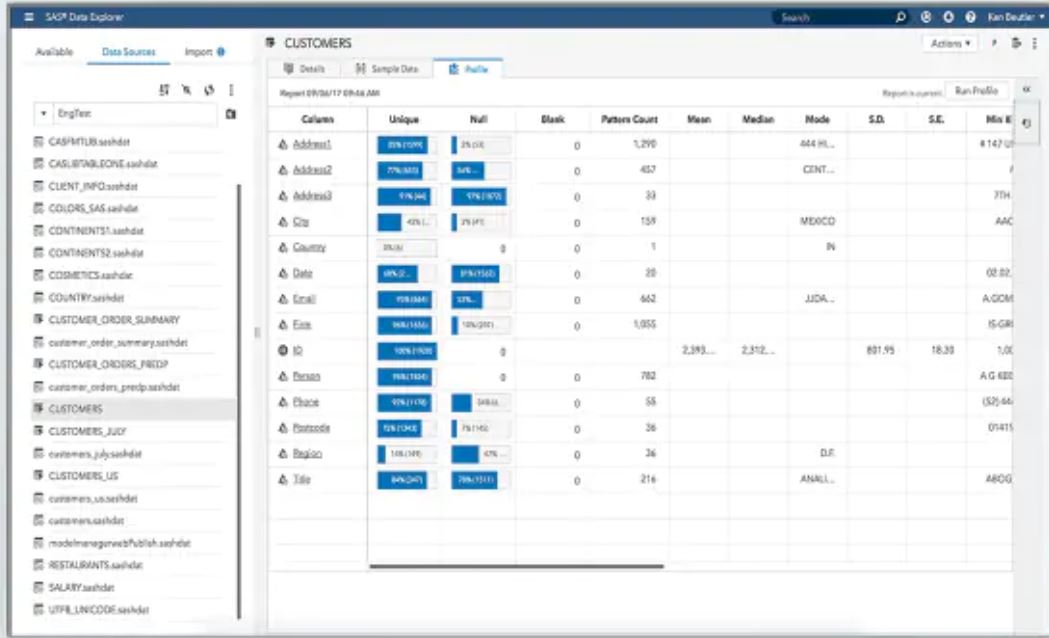This screenshot has height=638, width=1049.
Task: Click the Run Profile button
Action: coord(976,91)
